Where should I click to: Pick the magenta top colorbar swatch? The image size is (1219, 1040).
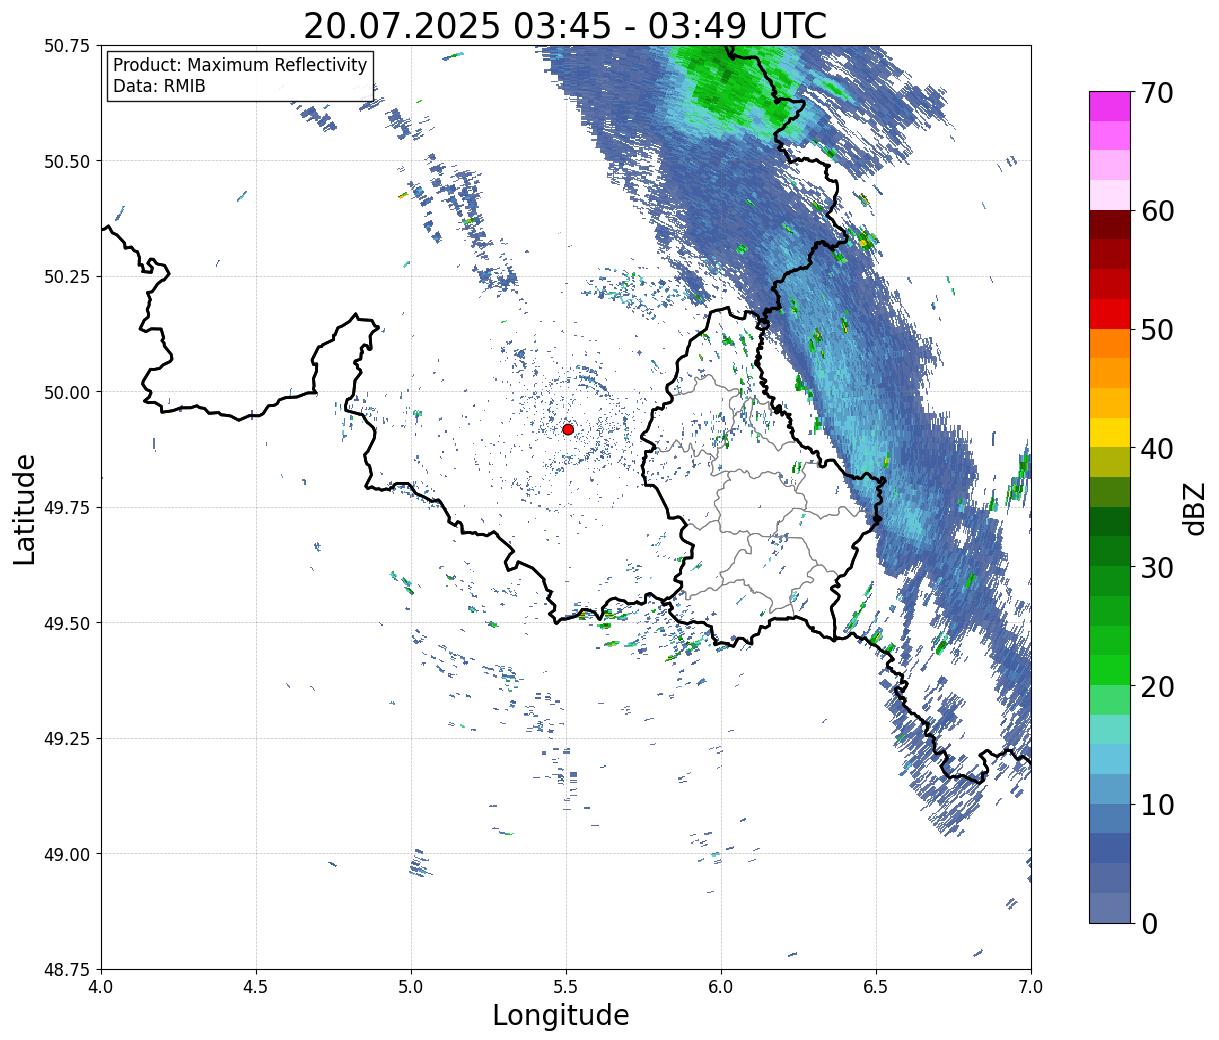[1110, 106]
